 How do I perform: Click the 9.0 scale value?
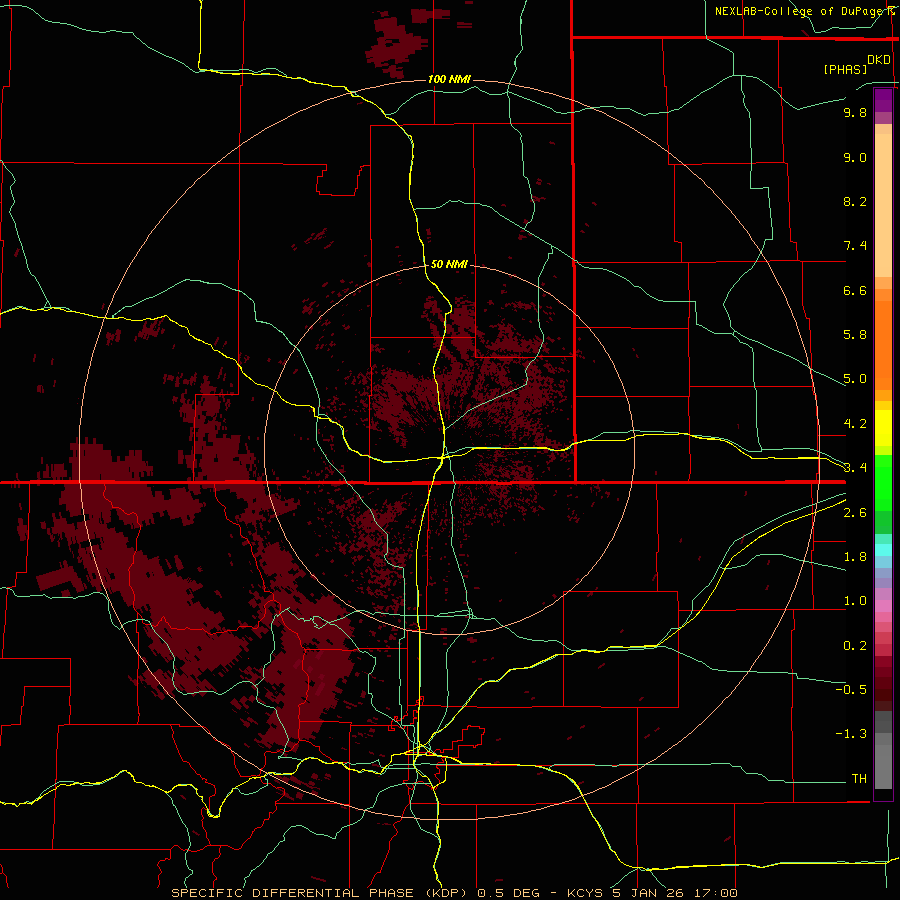click(x=855, y=157)
